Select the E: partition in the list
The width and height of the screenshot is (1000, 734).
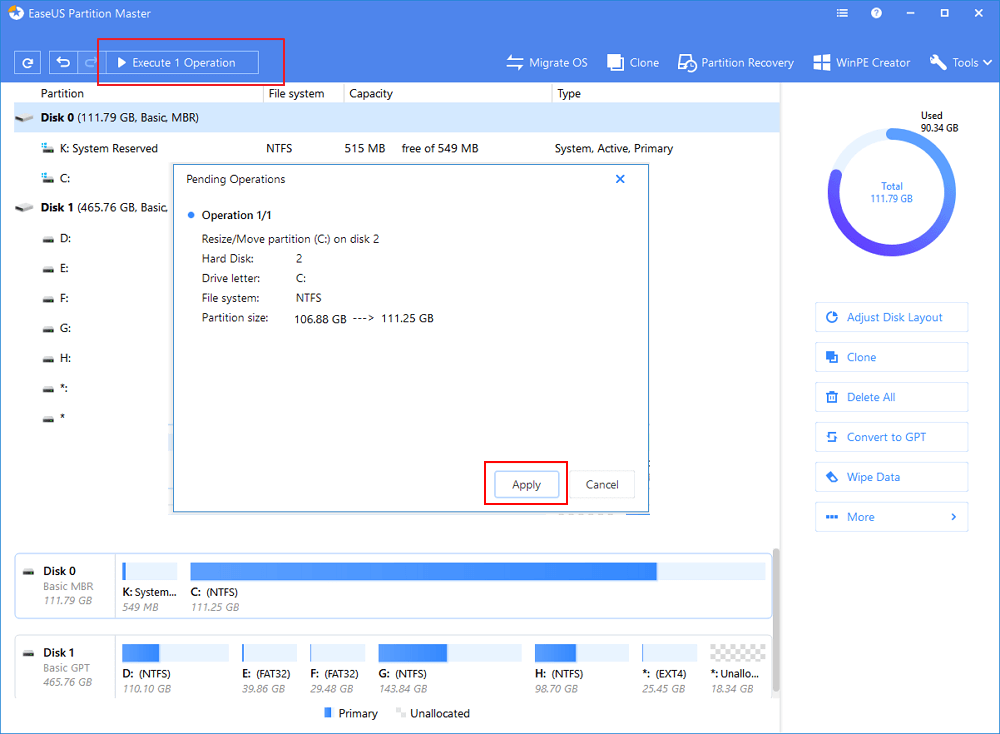93,268
